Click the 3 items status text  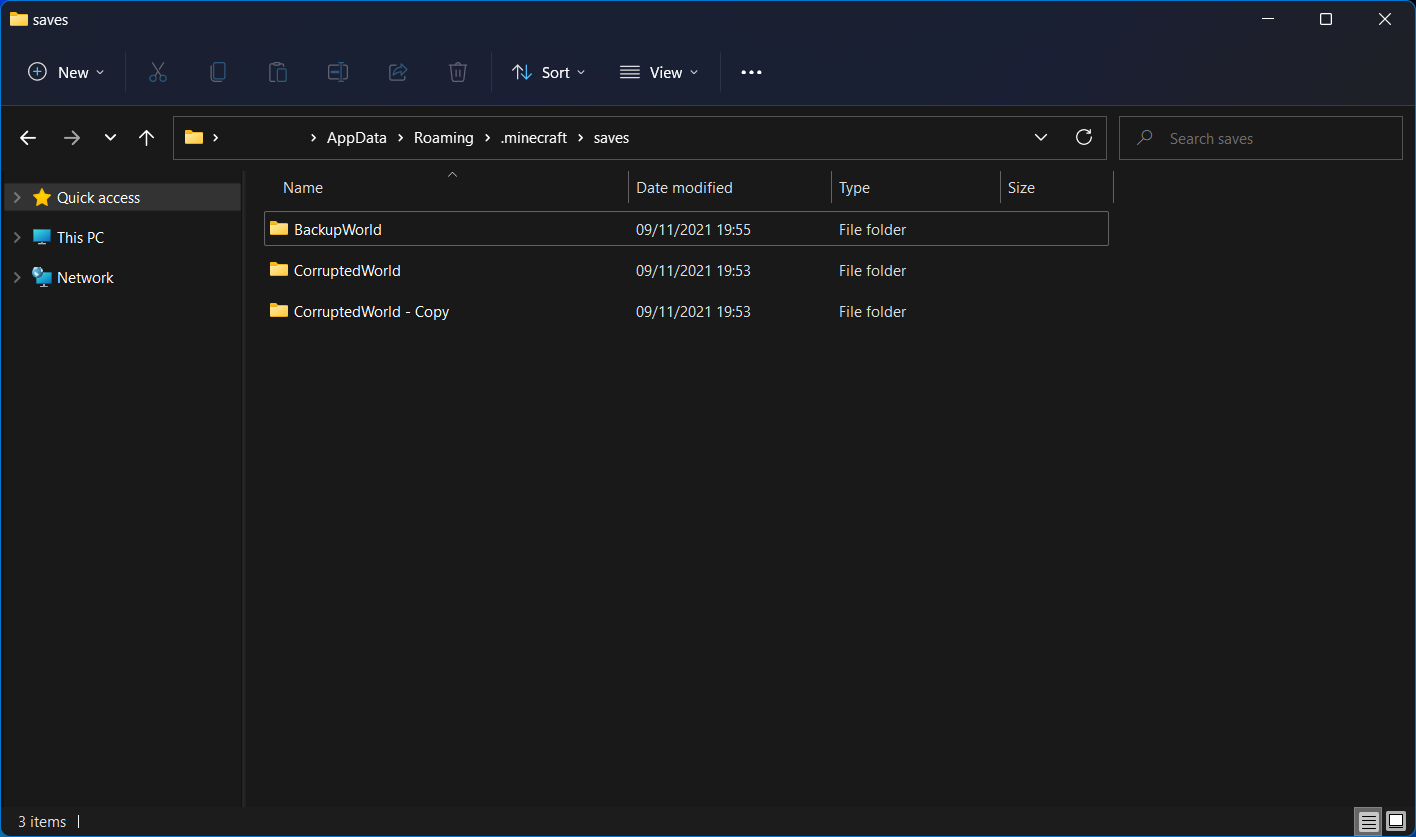[x=42, y=821]
